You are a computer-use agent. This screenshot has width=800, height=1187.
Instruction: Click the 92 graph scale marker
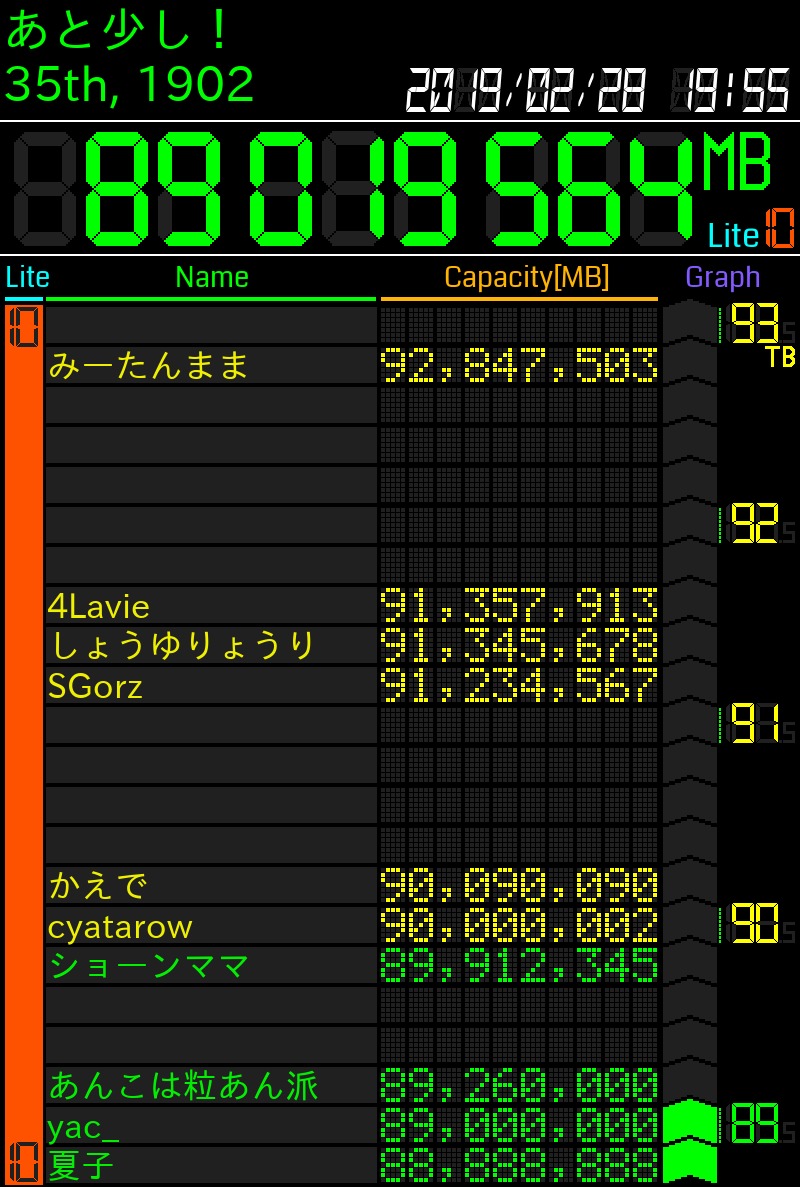coord(757,525)
